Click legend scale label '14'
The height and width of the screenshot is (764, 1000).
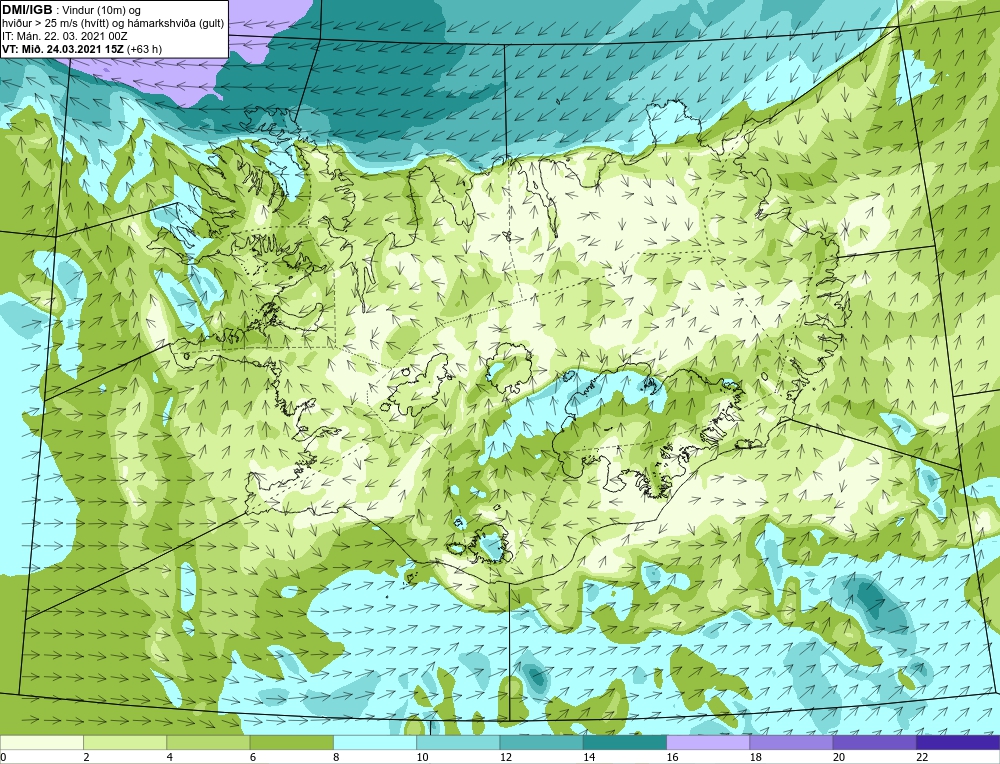click(588, 757)
